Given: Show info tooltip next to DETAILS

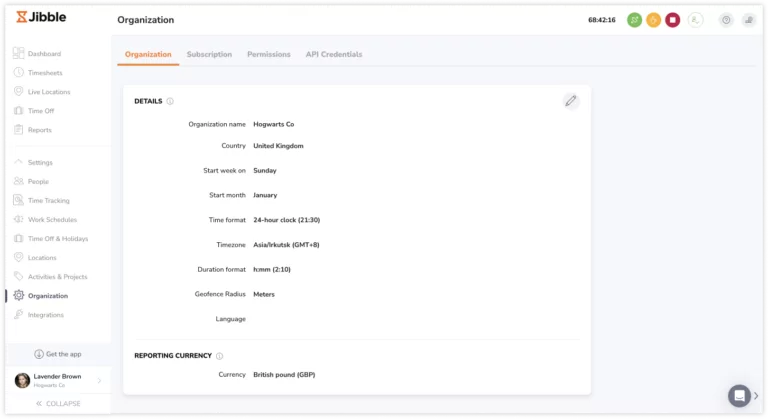Looking at the screenshot, I should click(x=170, y=101).
